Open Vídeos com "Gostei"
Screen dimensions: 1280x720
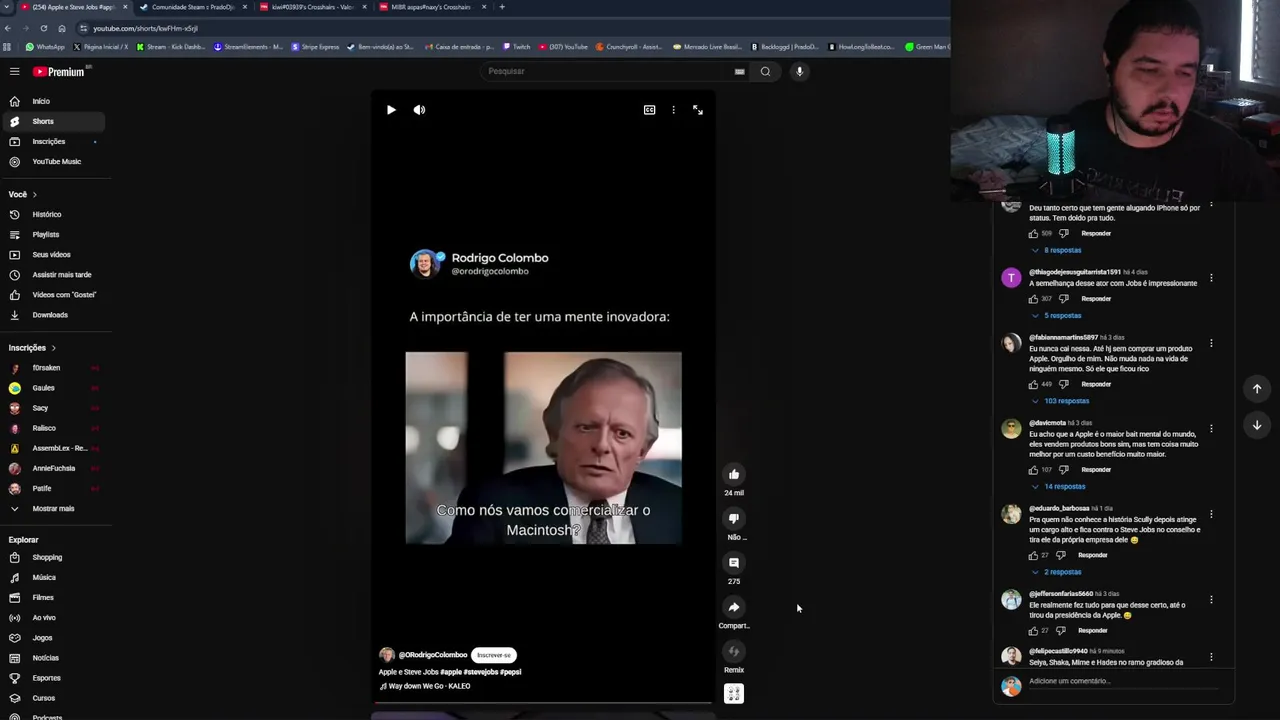(x=52, y=294)
